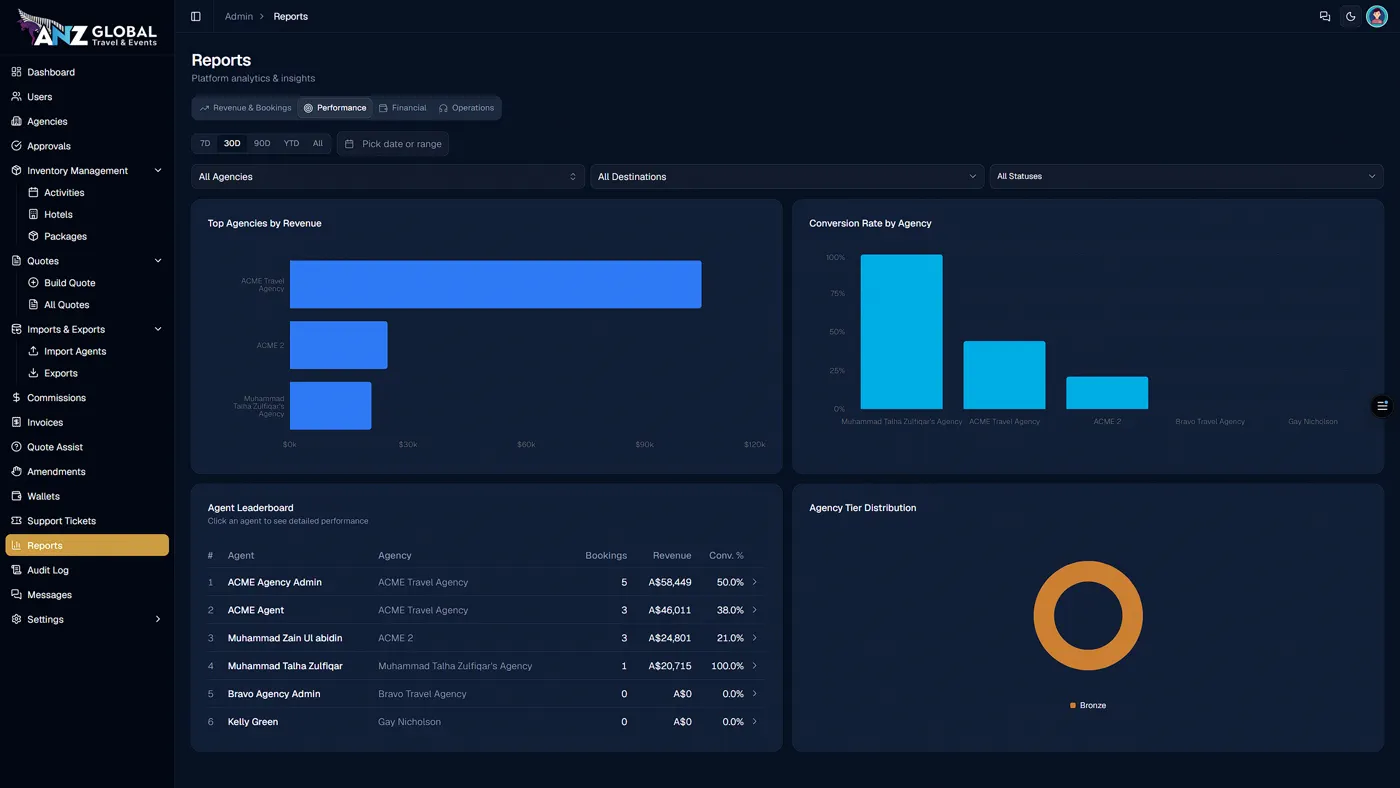This screenshot has width=1400, height=788.
Task: Click the Support Tickets icon
Action: (x=16, y=521)
